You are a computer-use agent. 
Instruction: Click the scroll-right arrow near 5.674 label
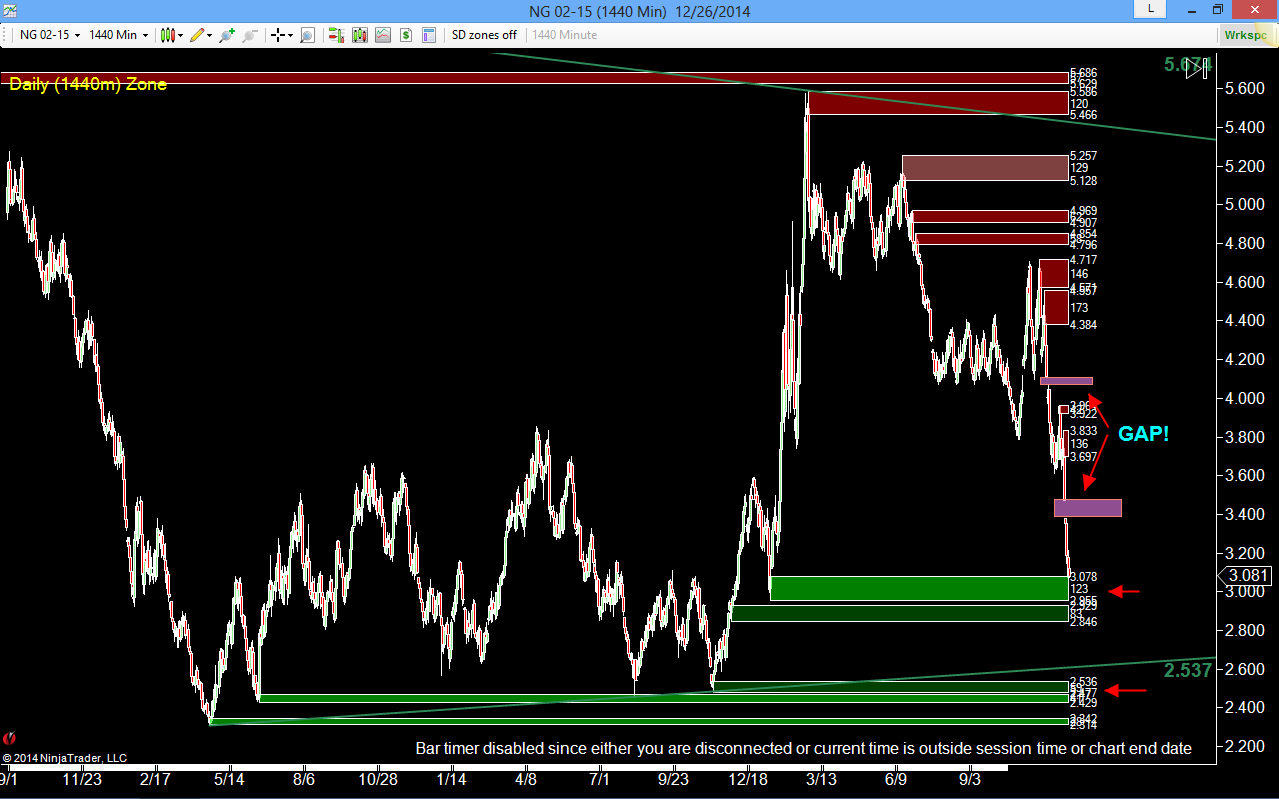(1195, 69)
